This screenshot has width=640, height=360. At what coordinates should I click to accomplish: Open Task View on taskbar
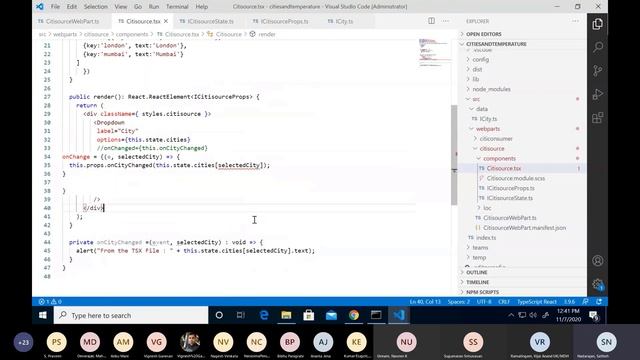click(241, 315)
